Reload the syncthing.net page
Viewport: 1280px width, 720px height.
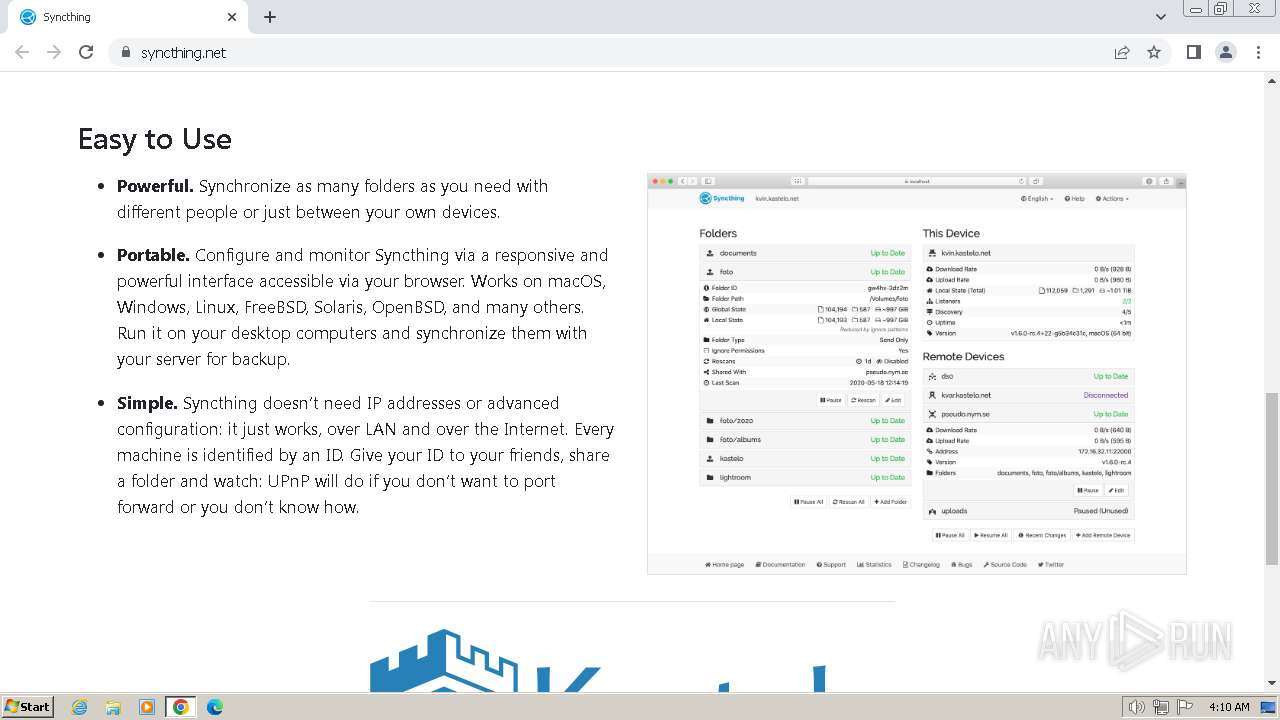coord(86,52)
